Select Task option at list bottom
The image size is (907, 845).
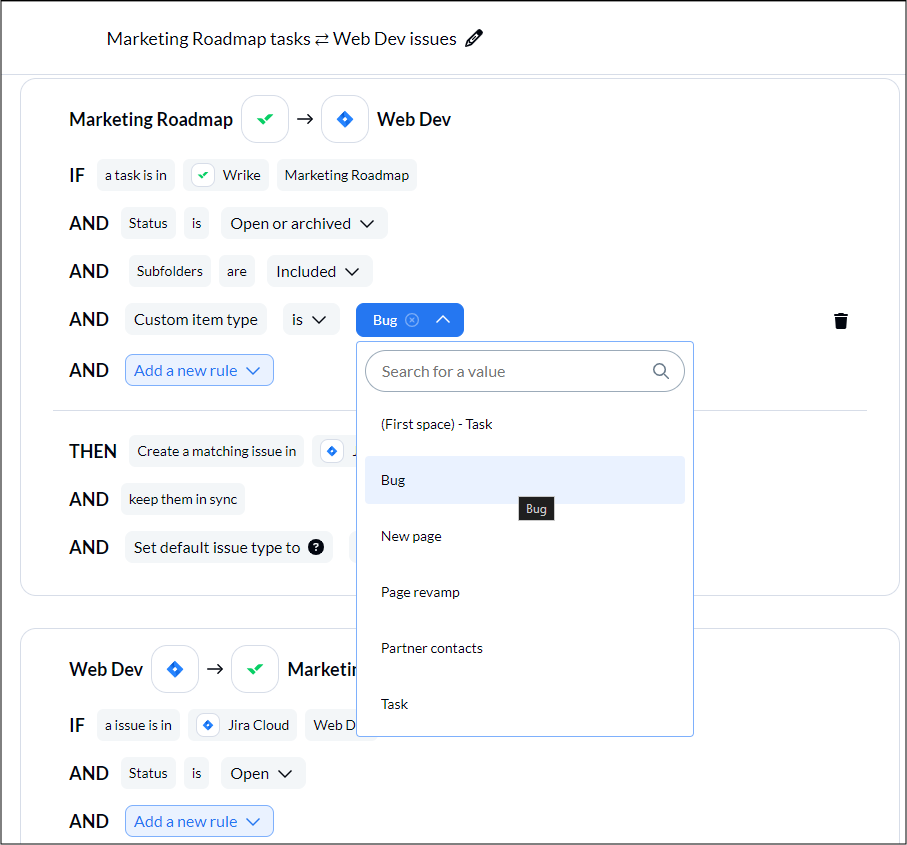click(x=525, y=704)
